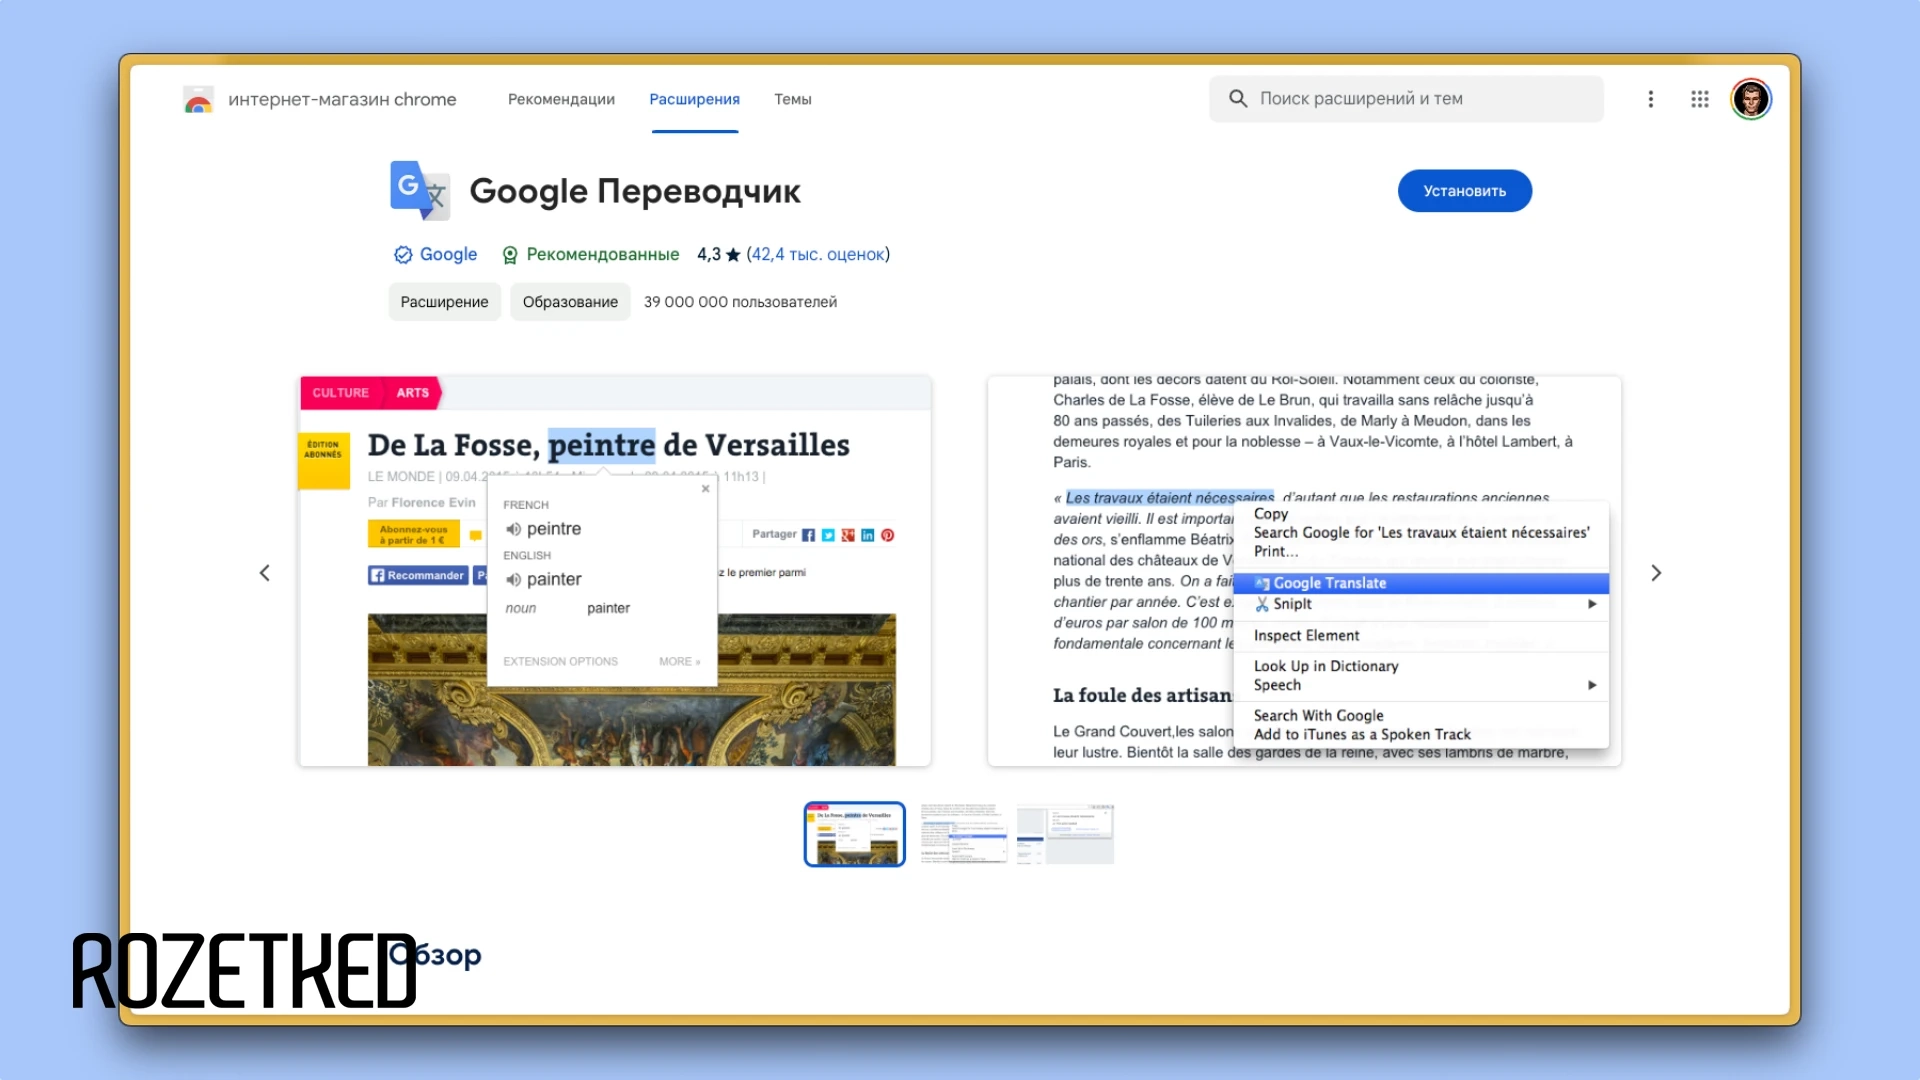This screenshot has width=1920, height=1080.
Task: Select the second screenshot thumbnail
Action: (962, 834)
